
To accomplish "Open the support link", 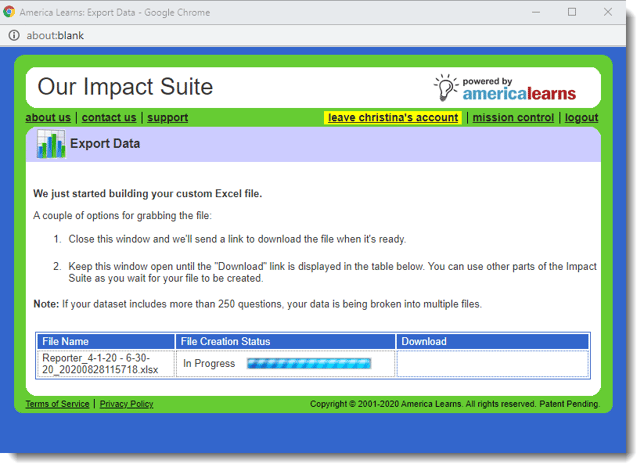I will [167, 117].
